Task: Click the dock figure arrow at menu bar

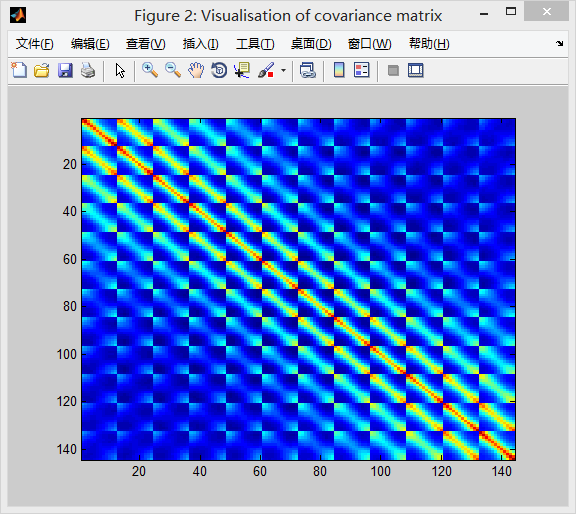Action: coord(559,43)
